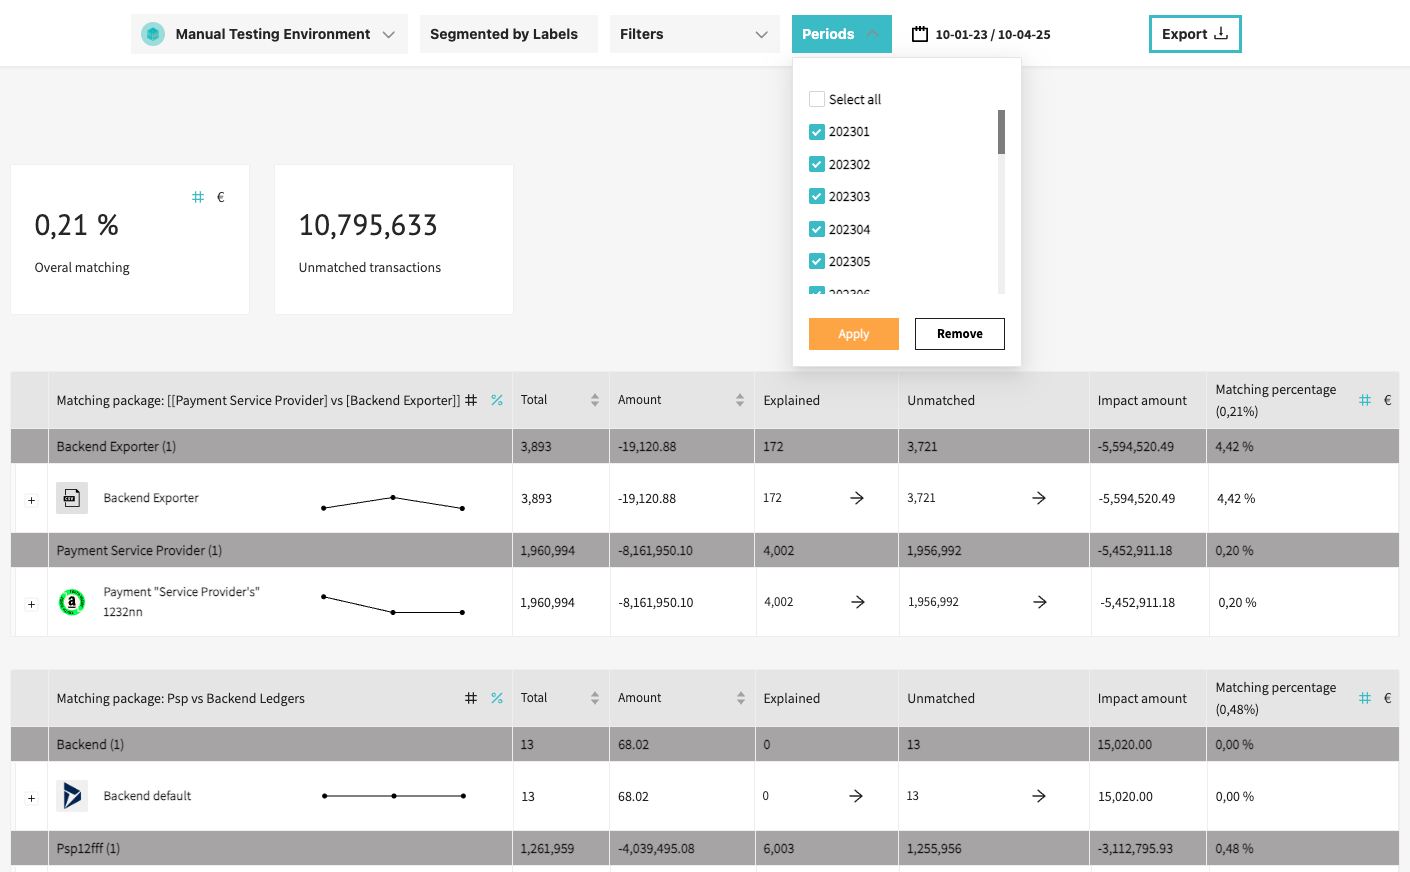
Task: Click the calendar icon beside date range
Action: 920,34
